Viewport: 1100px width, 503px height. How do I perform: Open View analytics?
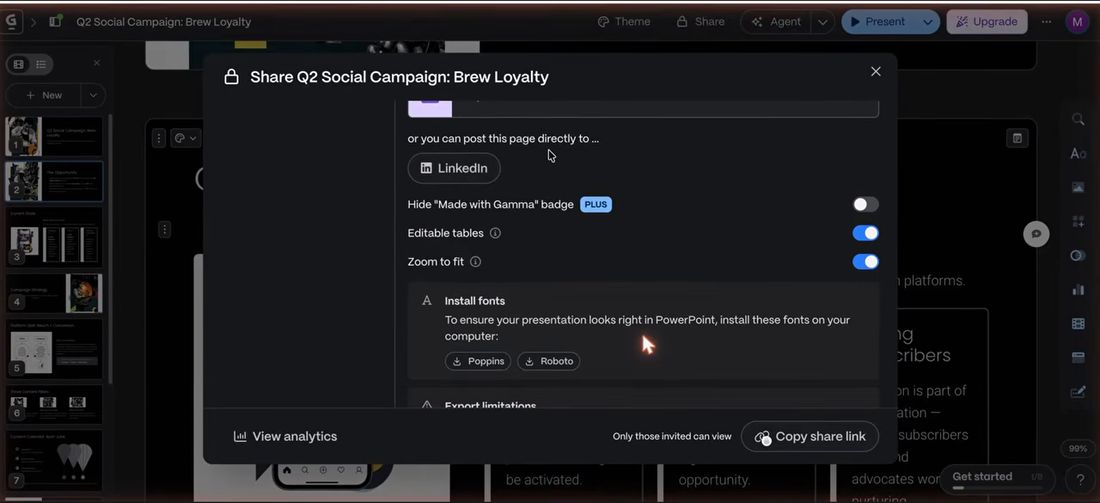tap(286, 436)
